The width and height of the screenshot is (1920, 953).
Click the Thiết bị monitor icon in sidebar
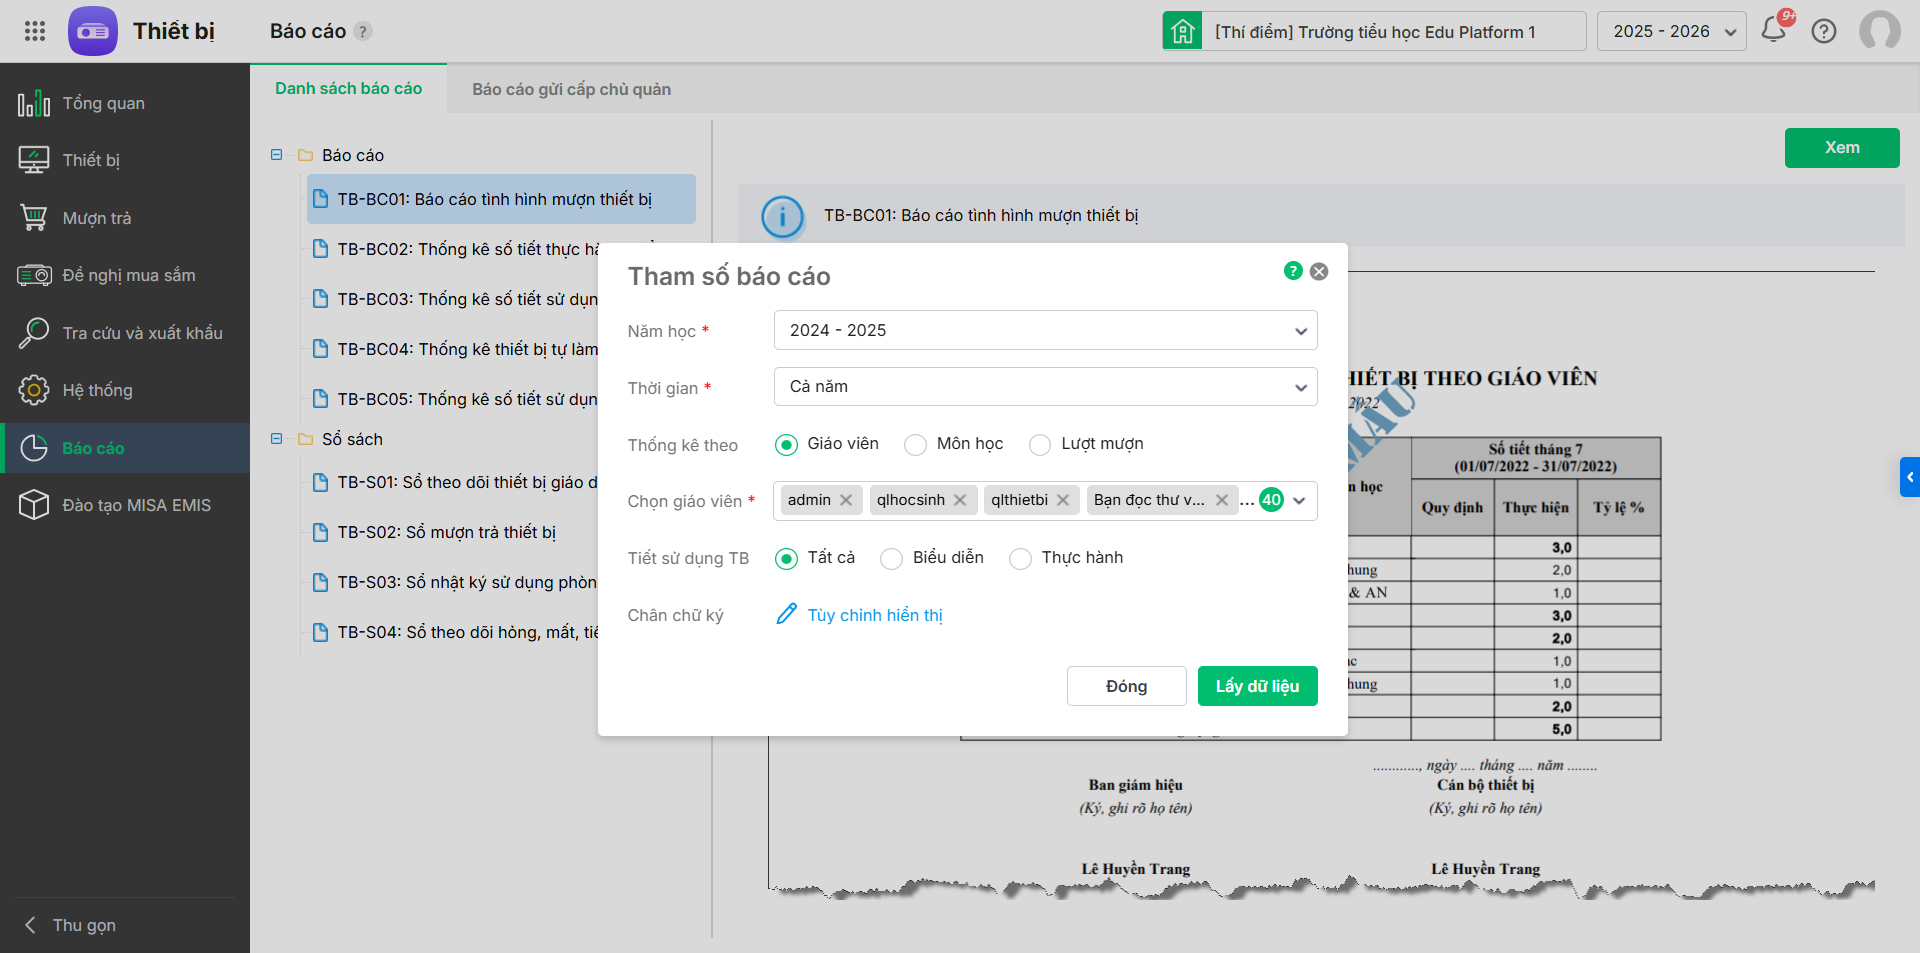click(34, 160)
